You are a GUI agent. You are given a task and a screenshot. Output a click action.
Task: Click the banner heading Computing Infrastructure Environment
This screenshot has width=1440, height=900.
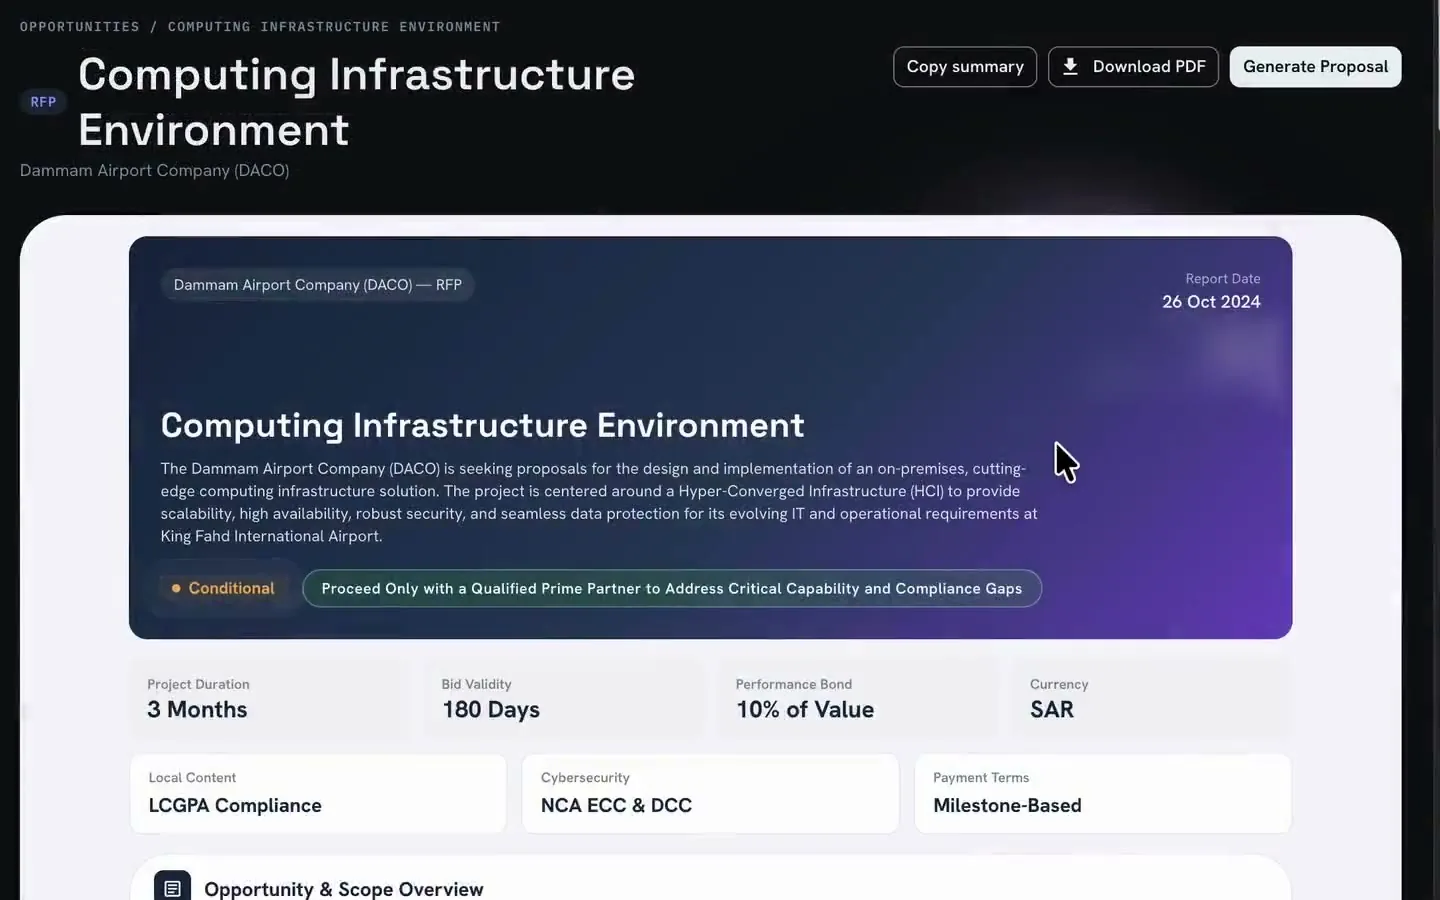483,425
